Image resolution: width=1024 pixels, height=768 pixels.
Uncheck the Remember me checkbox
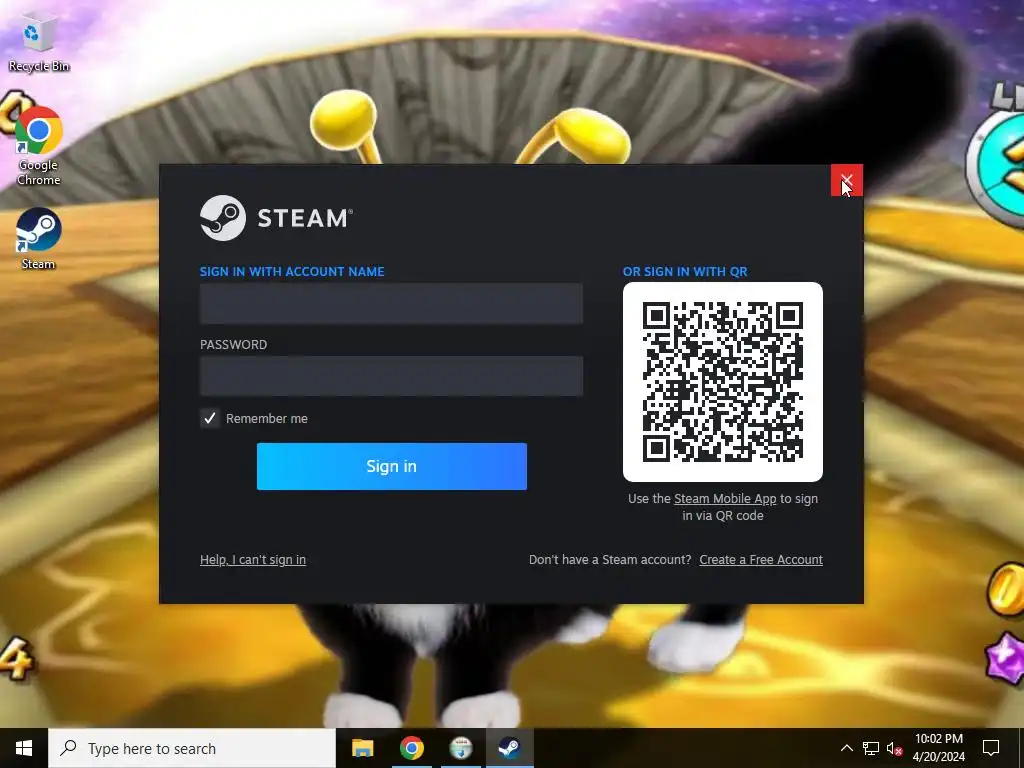pos(210,419)
